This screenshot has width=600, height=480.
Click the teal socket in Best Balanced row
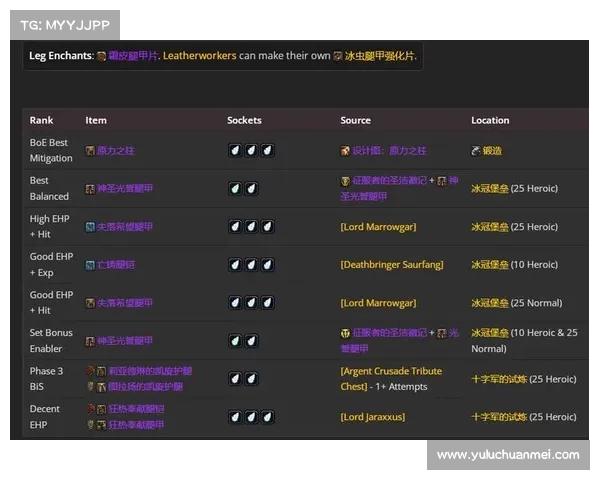[235, 188]
